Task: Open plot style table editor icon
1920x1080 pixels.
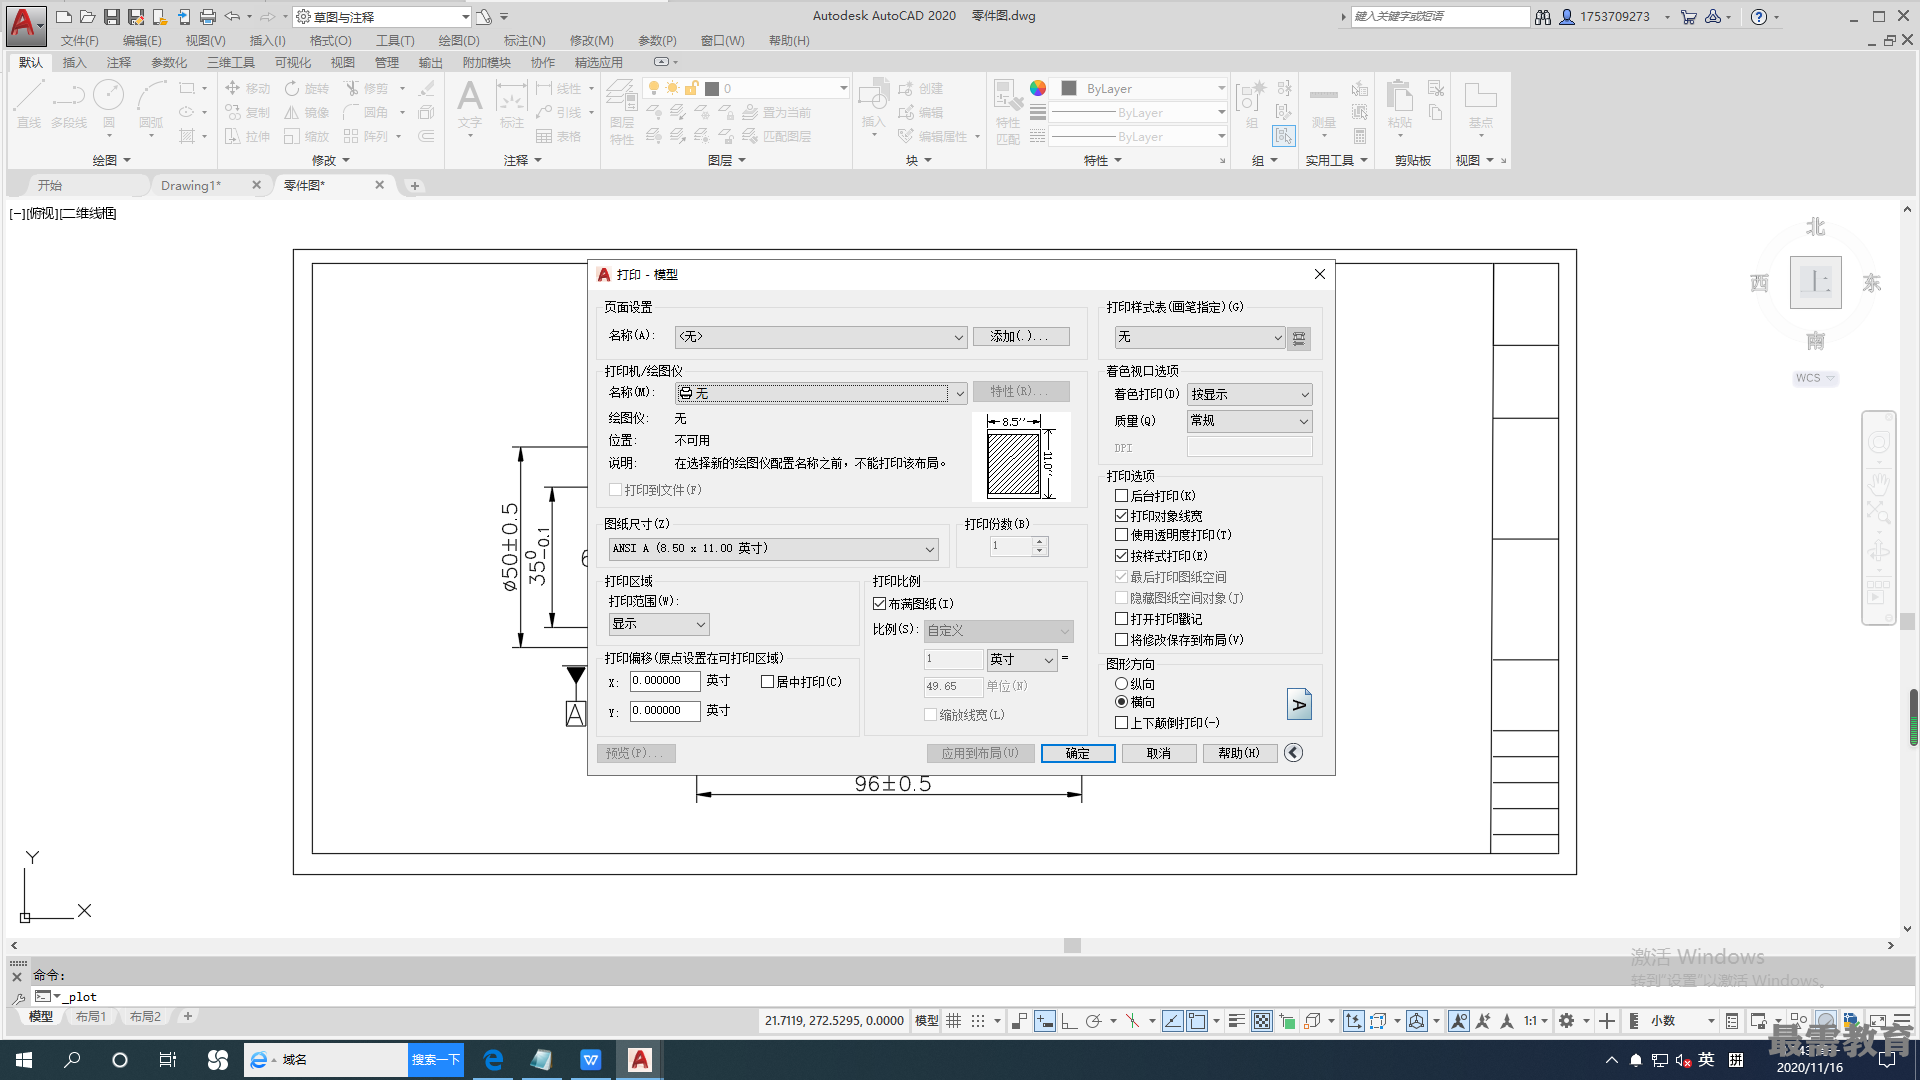Action: (x=1299, y=338)
